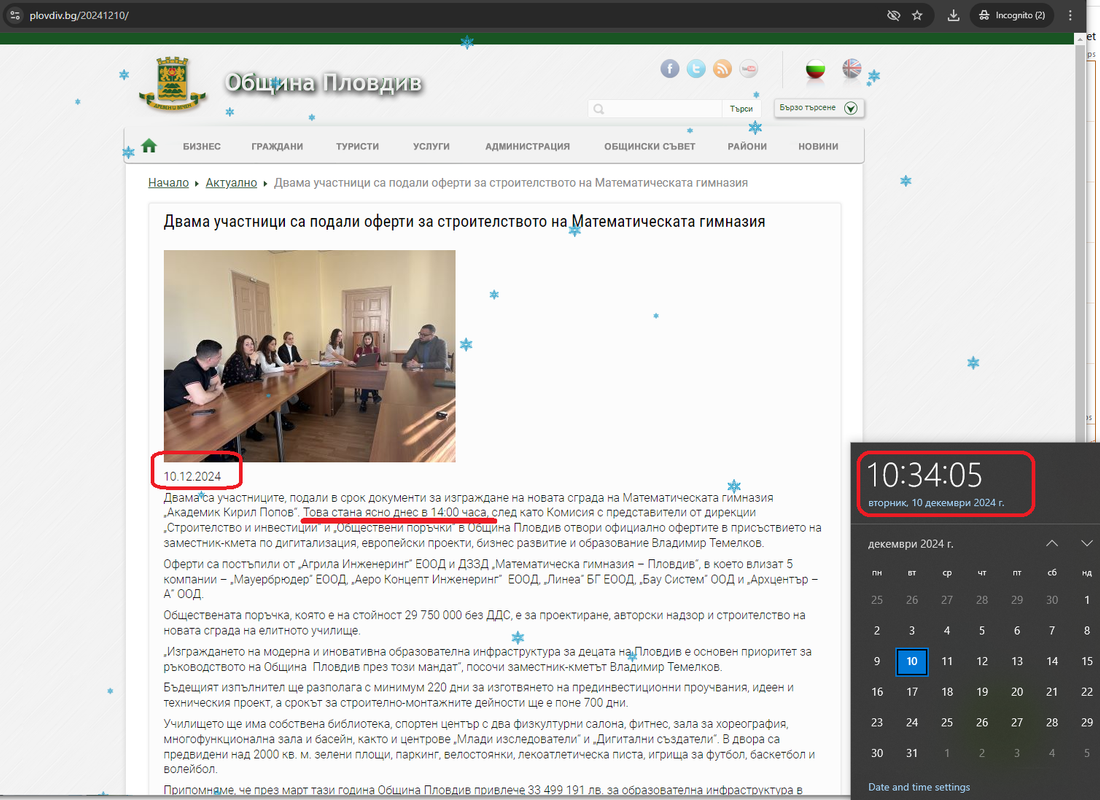The image size is (1100, 800).
Task: Click the декември 2024 г. month header
Action: (911, 544)
